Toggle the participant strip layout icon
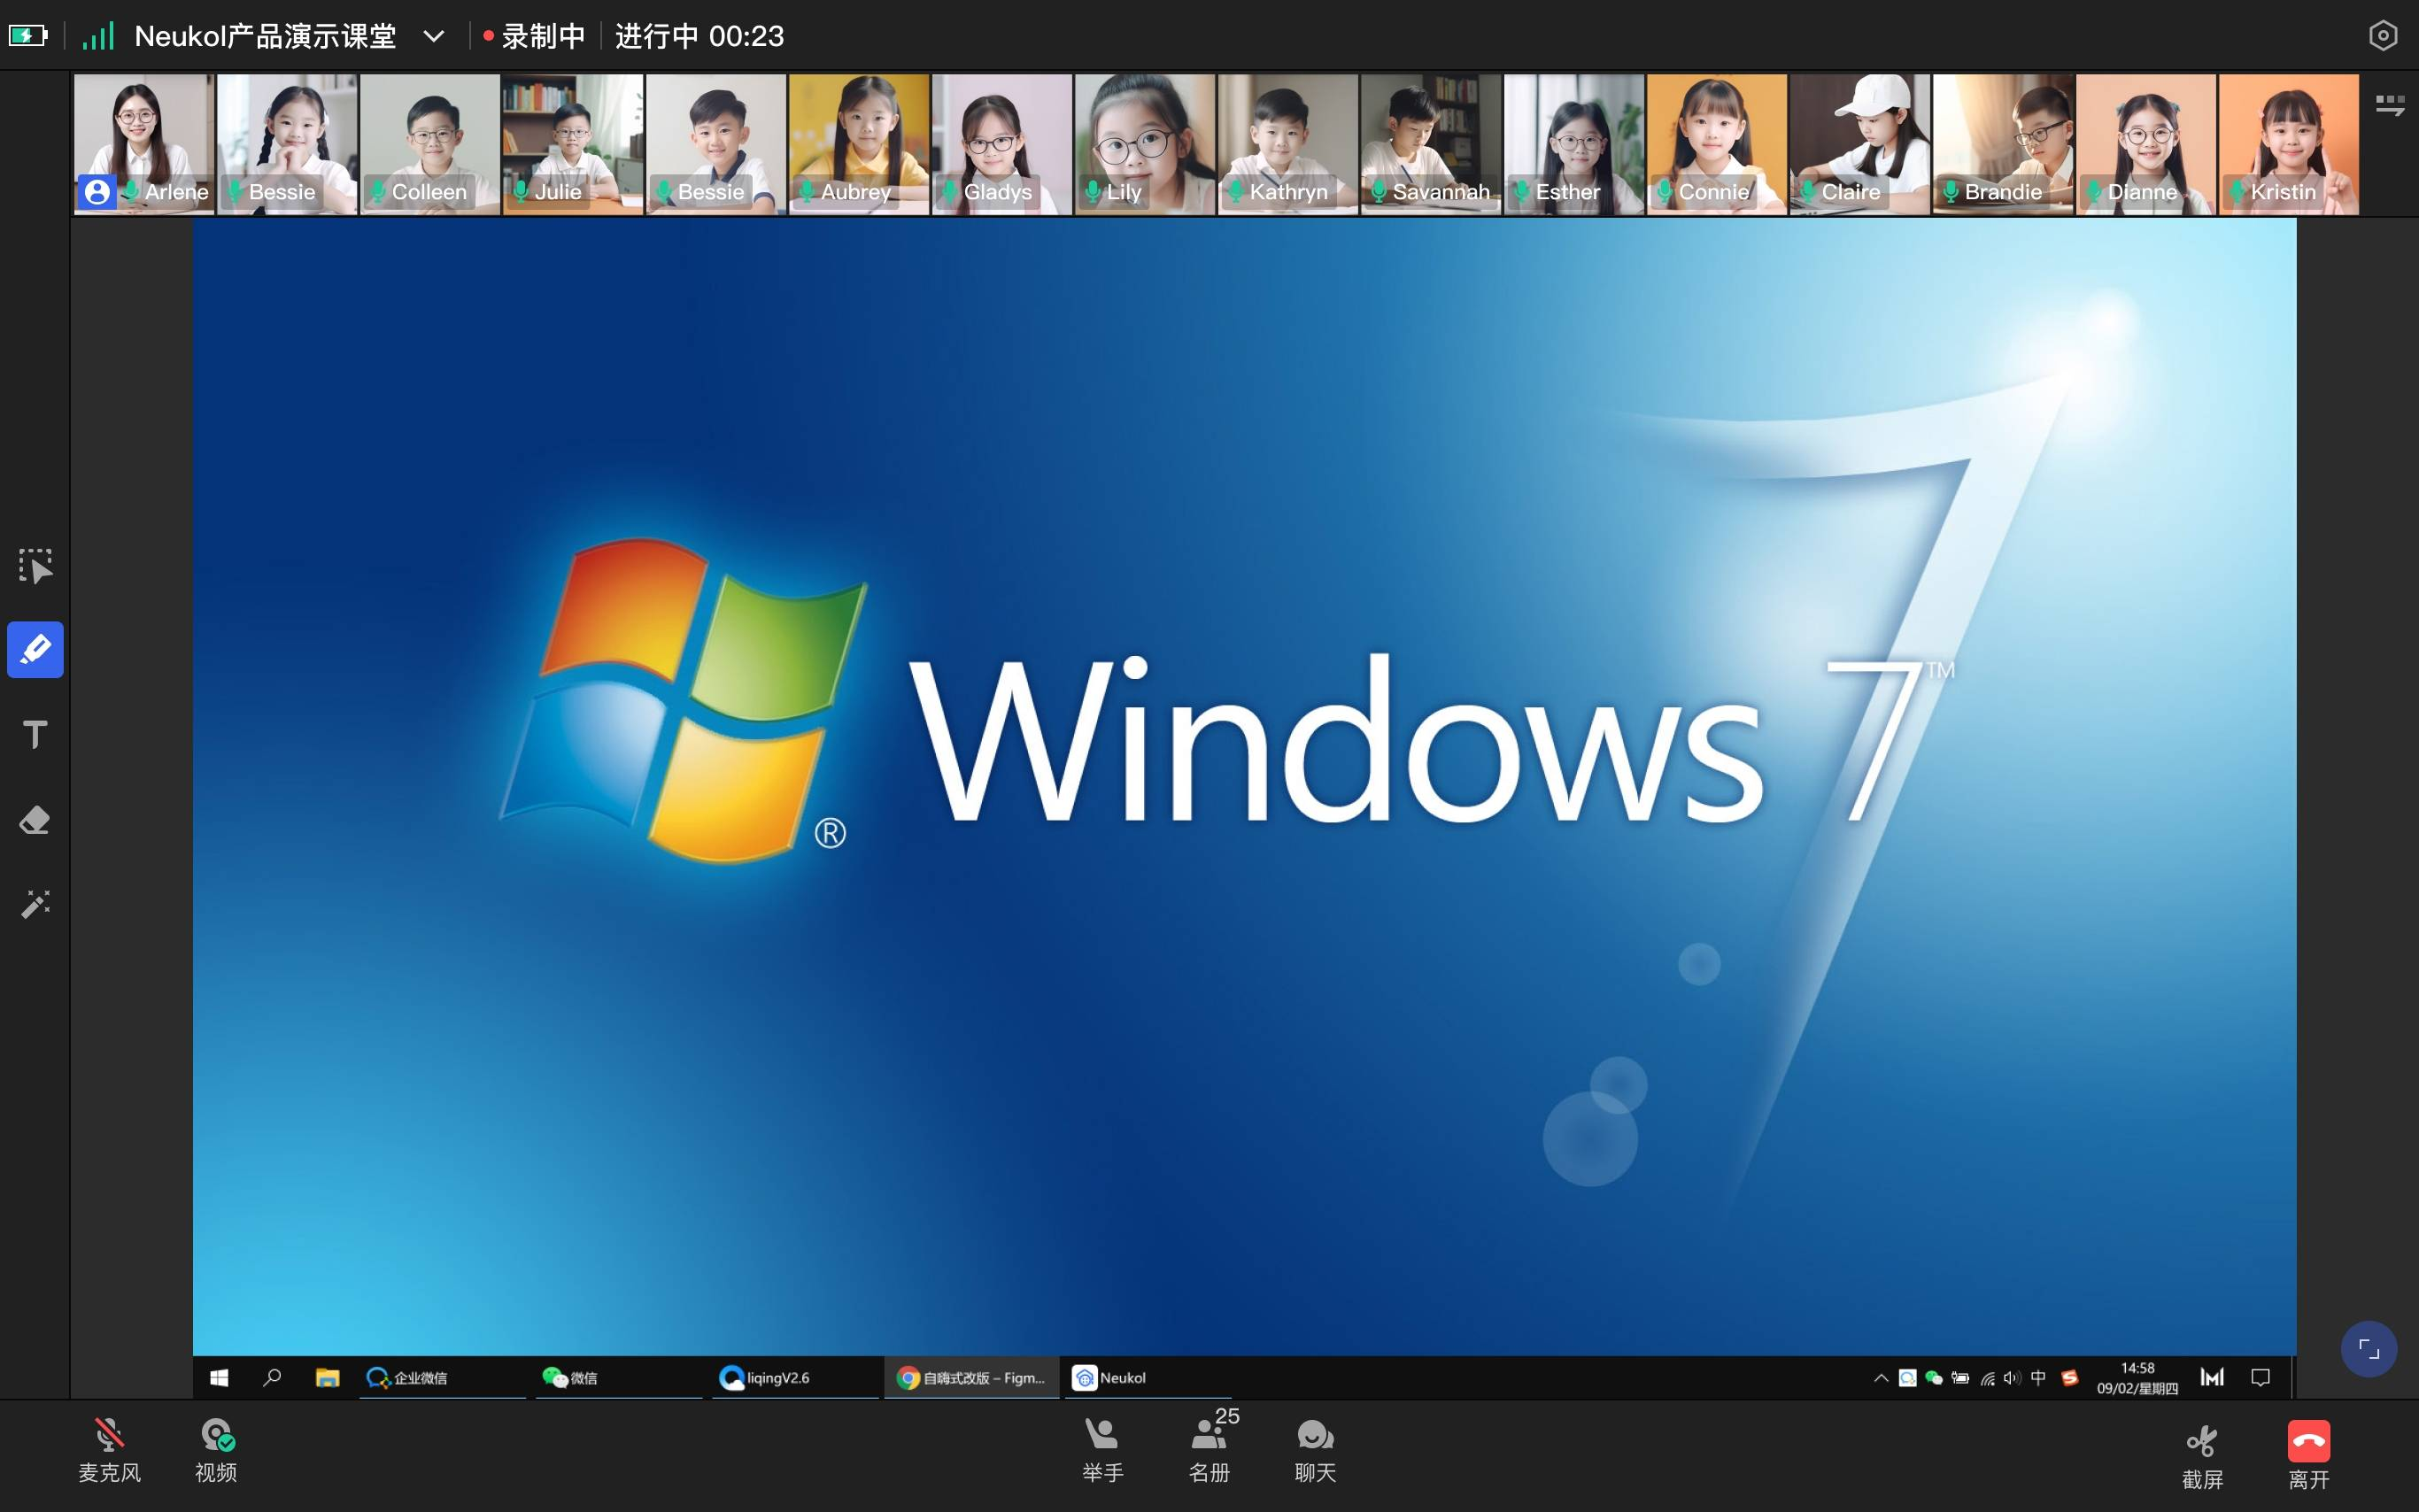Viewport: 2419px width, 1512px height. pos(2390,105)
